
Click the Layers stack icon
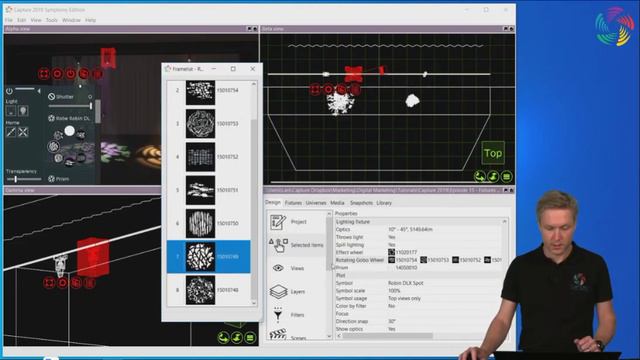point(278,291)
